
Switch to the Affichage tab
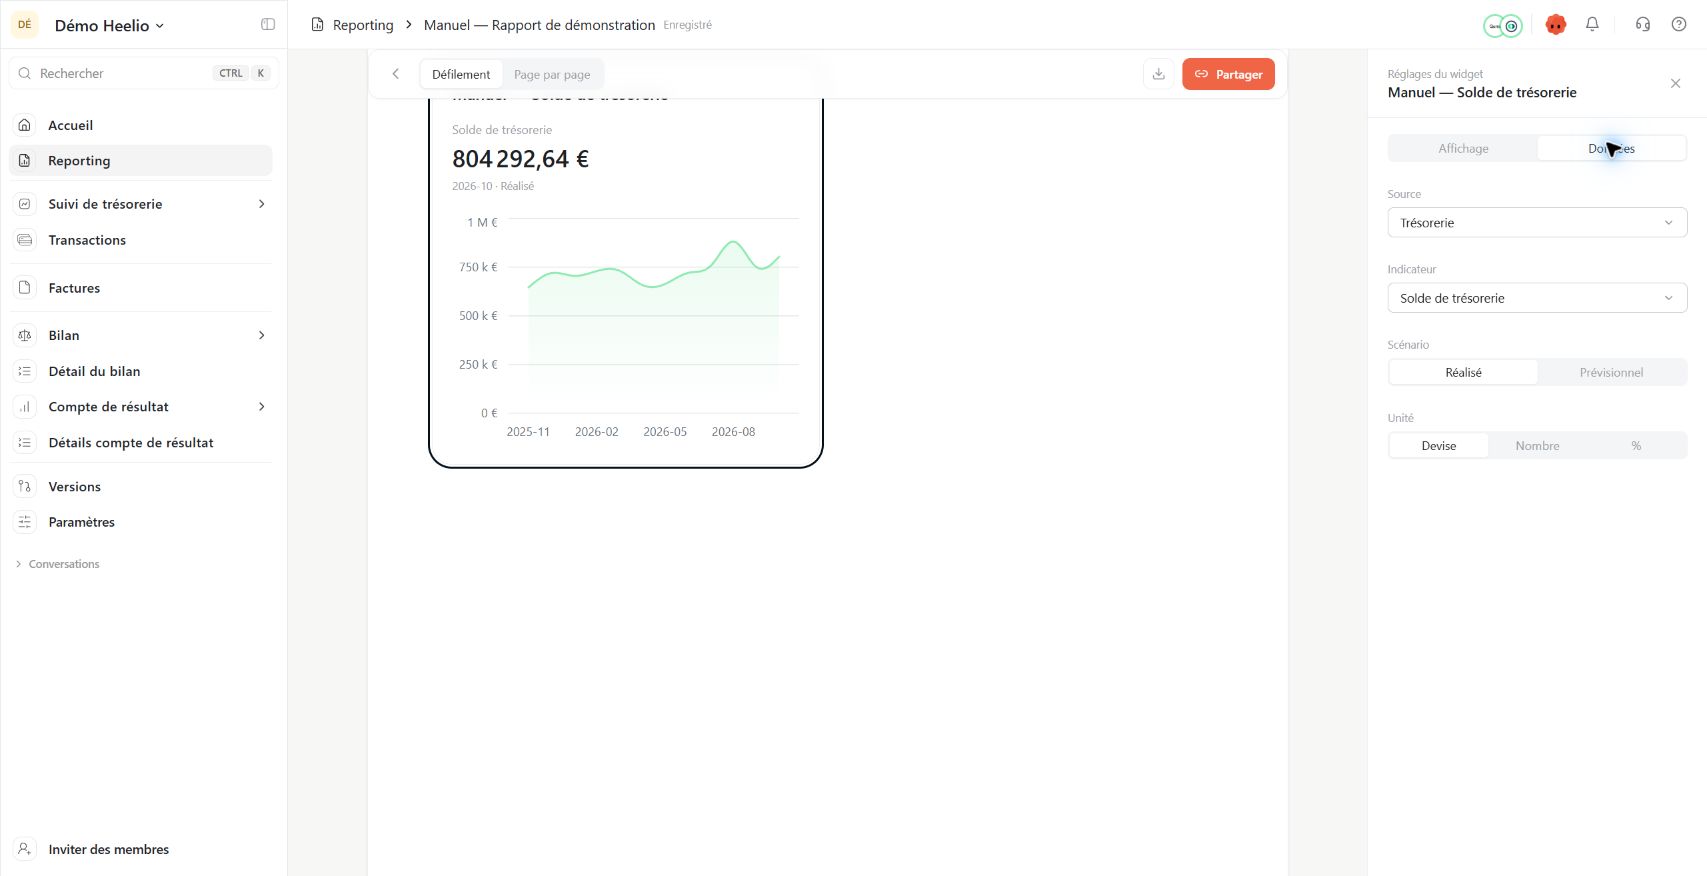tap(1463, 148)
